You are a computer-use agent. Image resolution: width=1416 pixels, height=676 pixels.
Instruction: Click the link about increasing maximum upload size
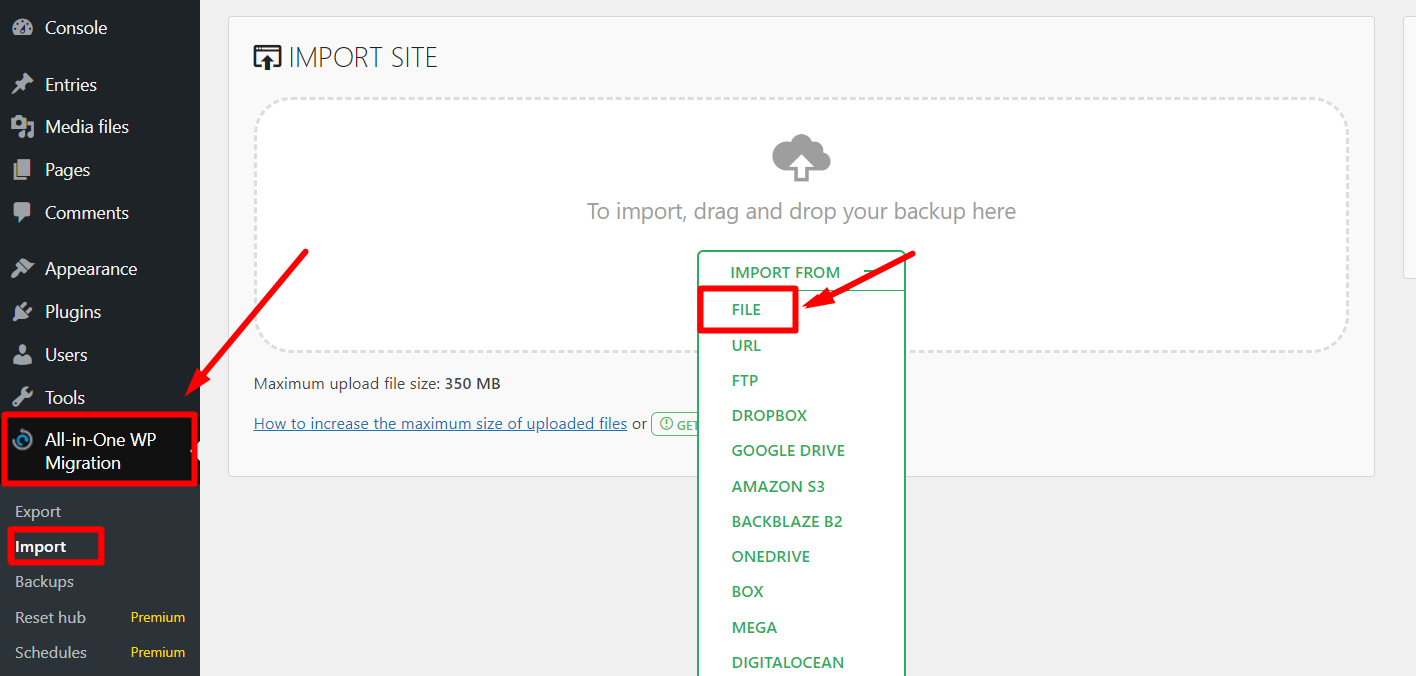[x=440, y=423]
